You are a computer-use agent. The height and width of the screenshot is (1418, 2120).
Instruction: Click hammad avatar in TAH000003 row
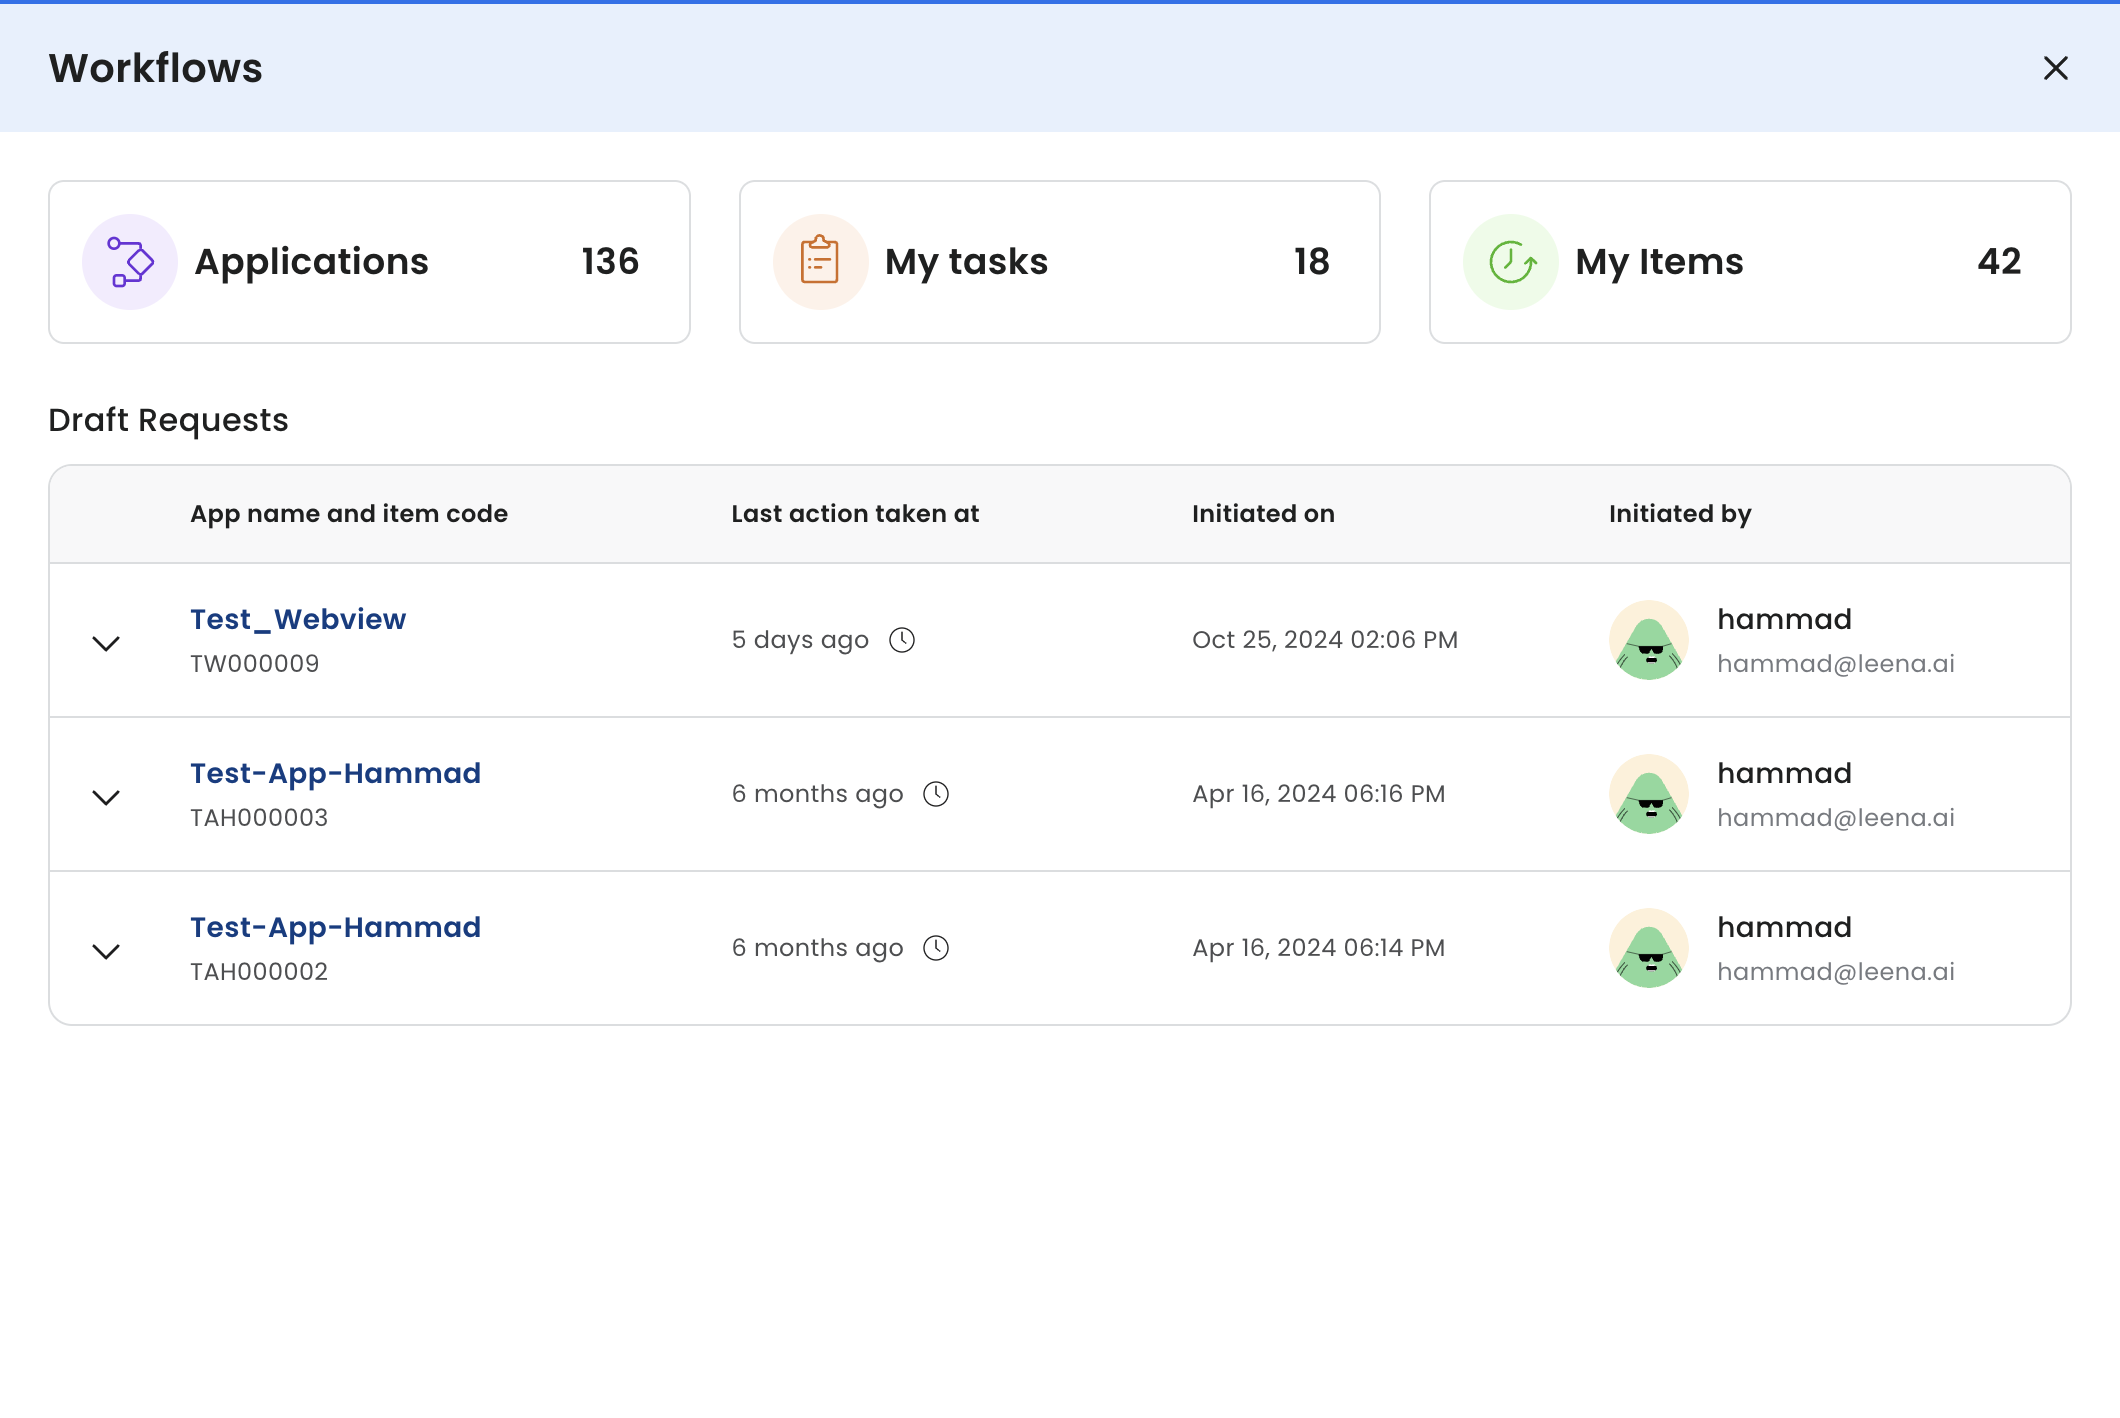click(x=1649, y=794)
